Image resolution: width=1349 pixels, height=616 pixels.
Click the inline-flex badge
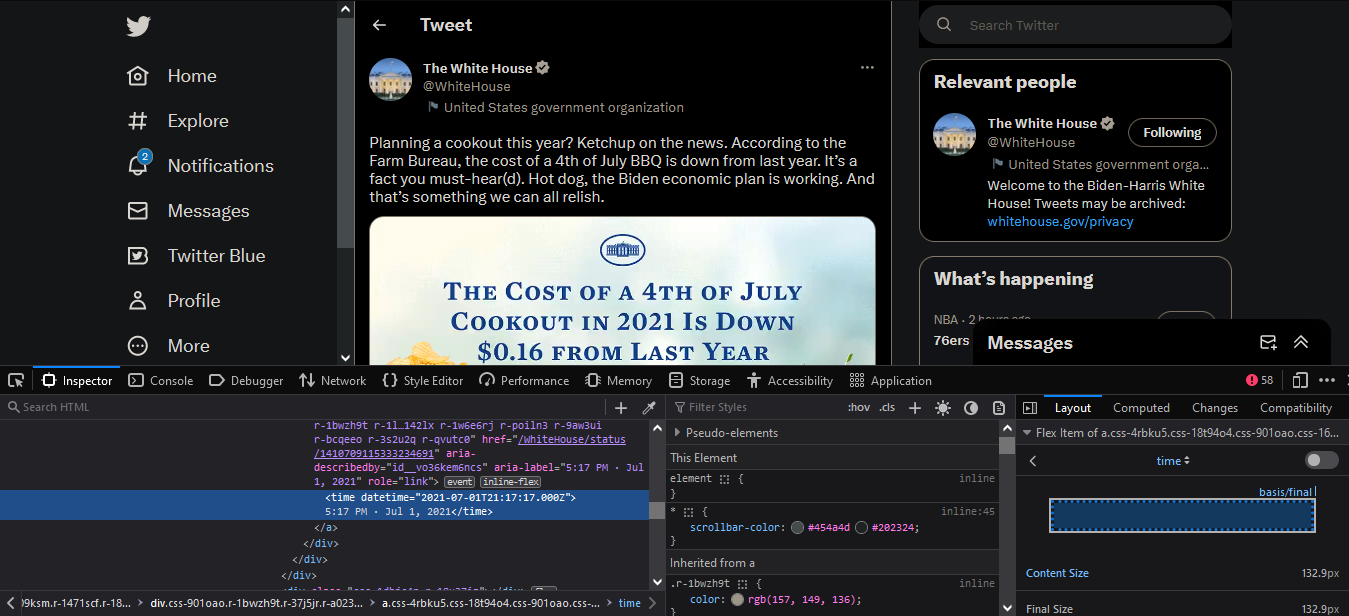511,482
